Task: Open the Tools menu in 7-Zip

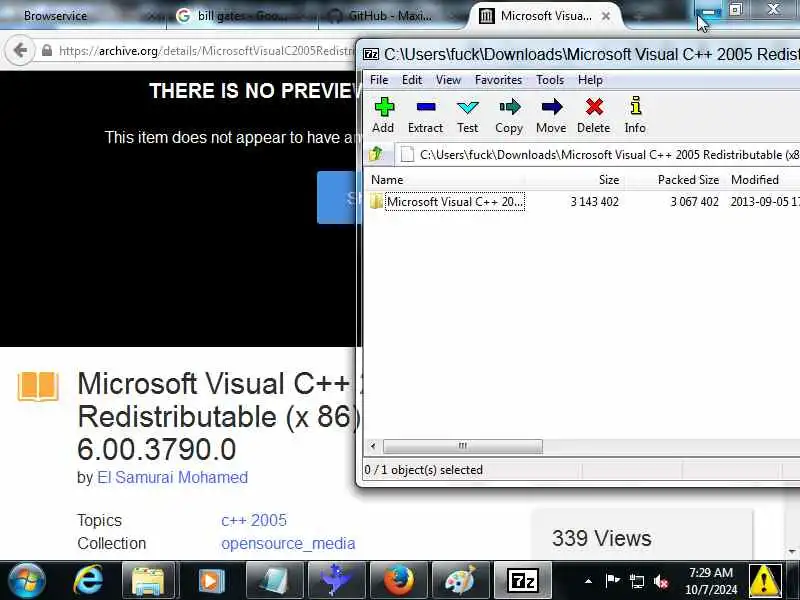Action: tap(550, 80)
